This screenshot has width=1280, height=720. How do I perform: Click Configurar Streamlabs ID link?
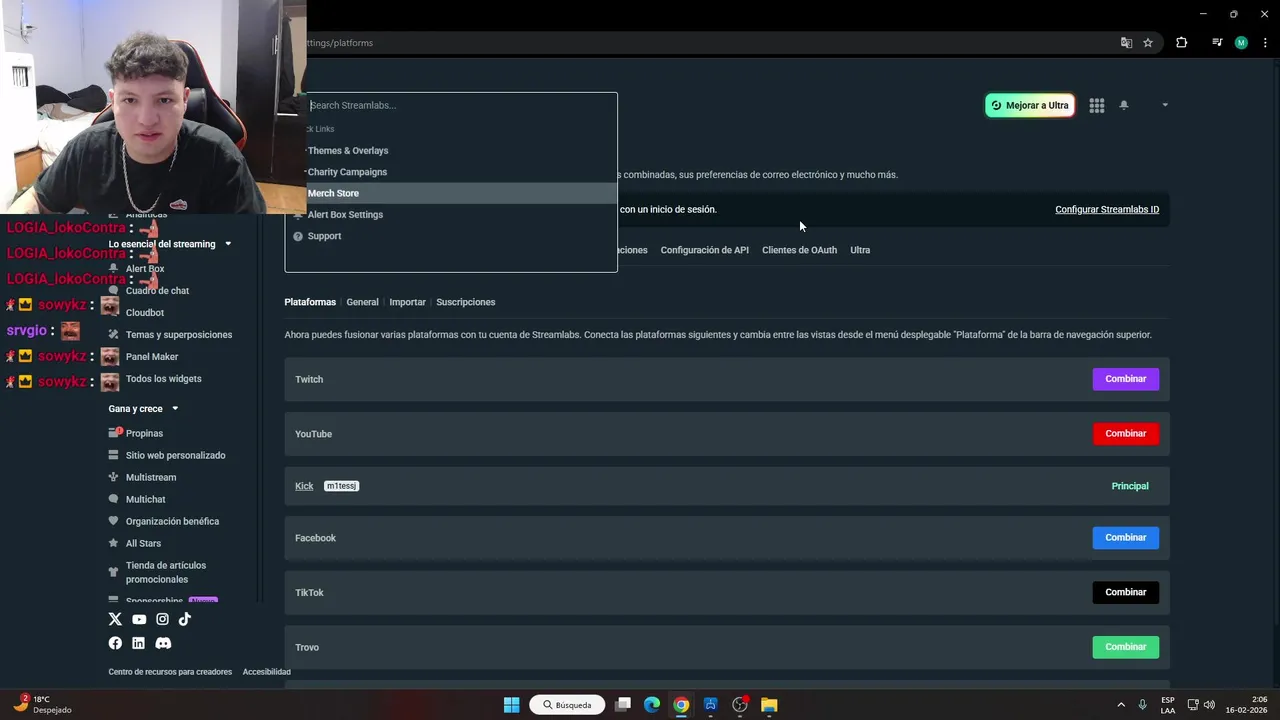click(x=1107, y=209)
